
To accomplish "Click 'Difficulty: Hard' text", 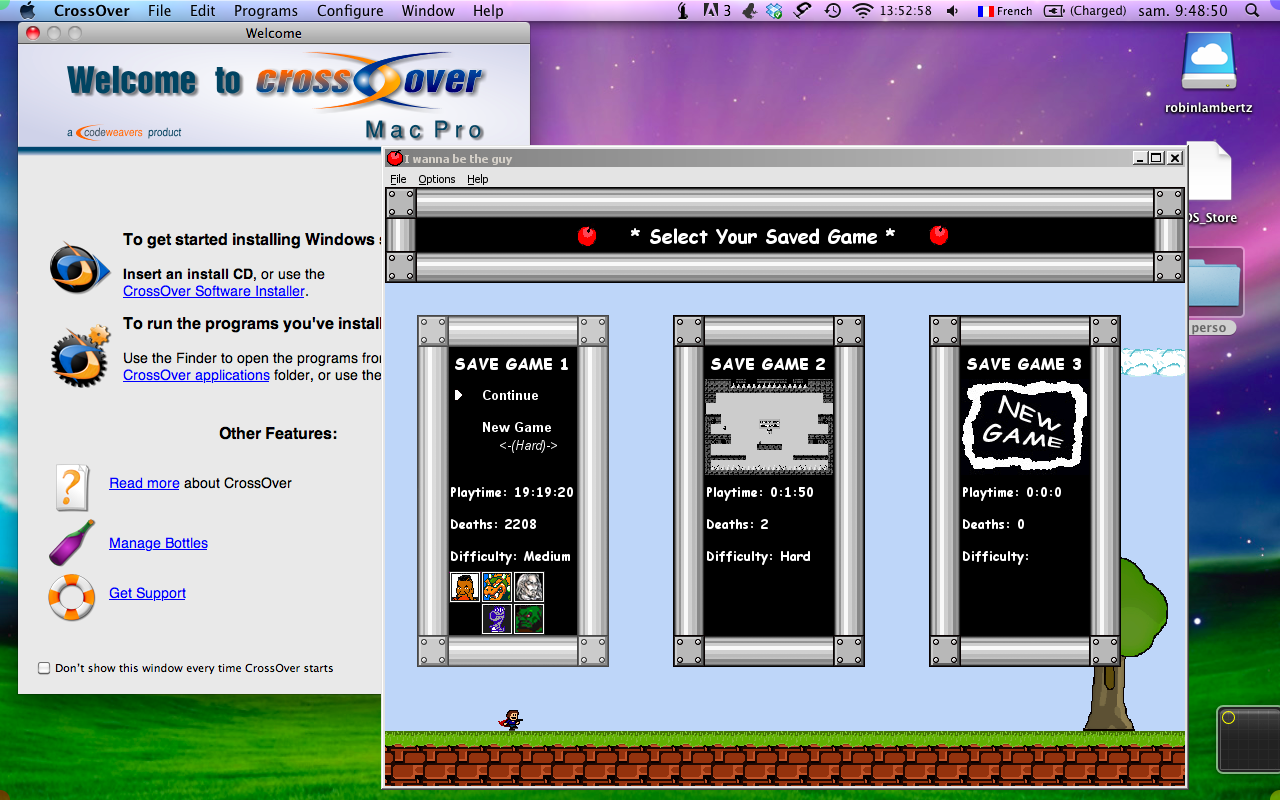I will 758,556.
